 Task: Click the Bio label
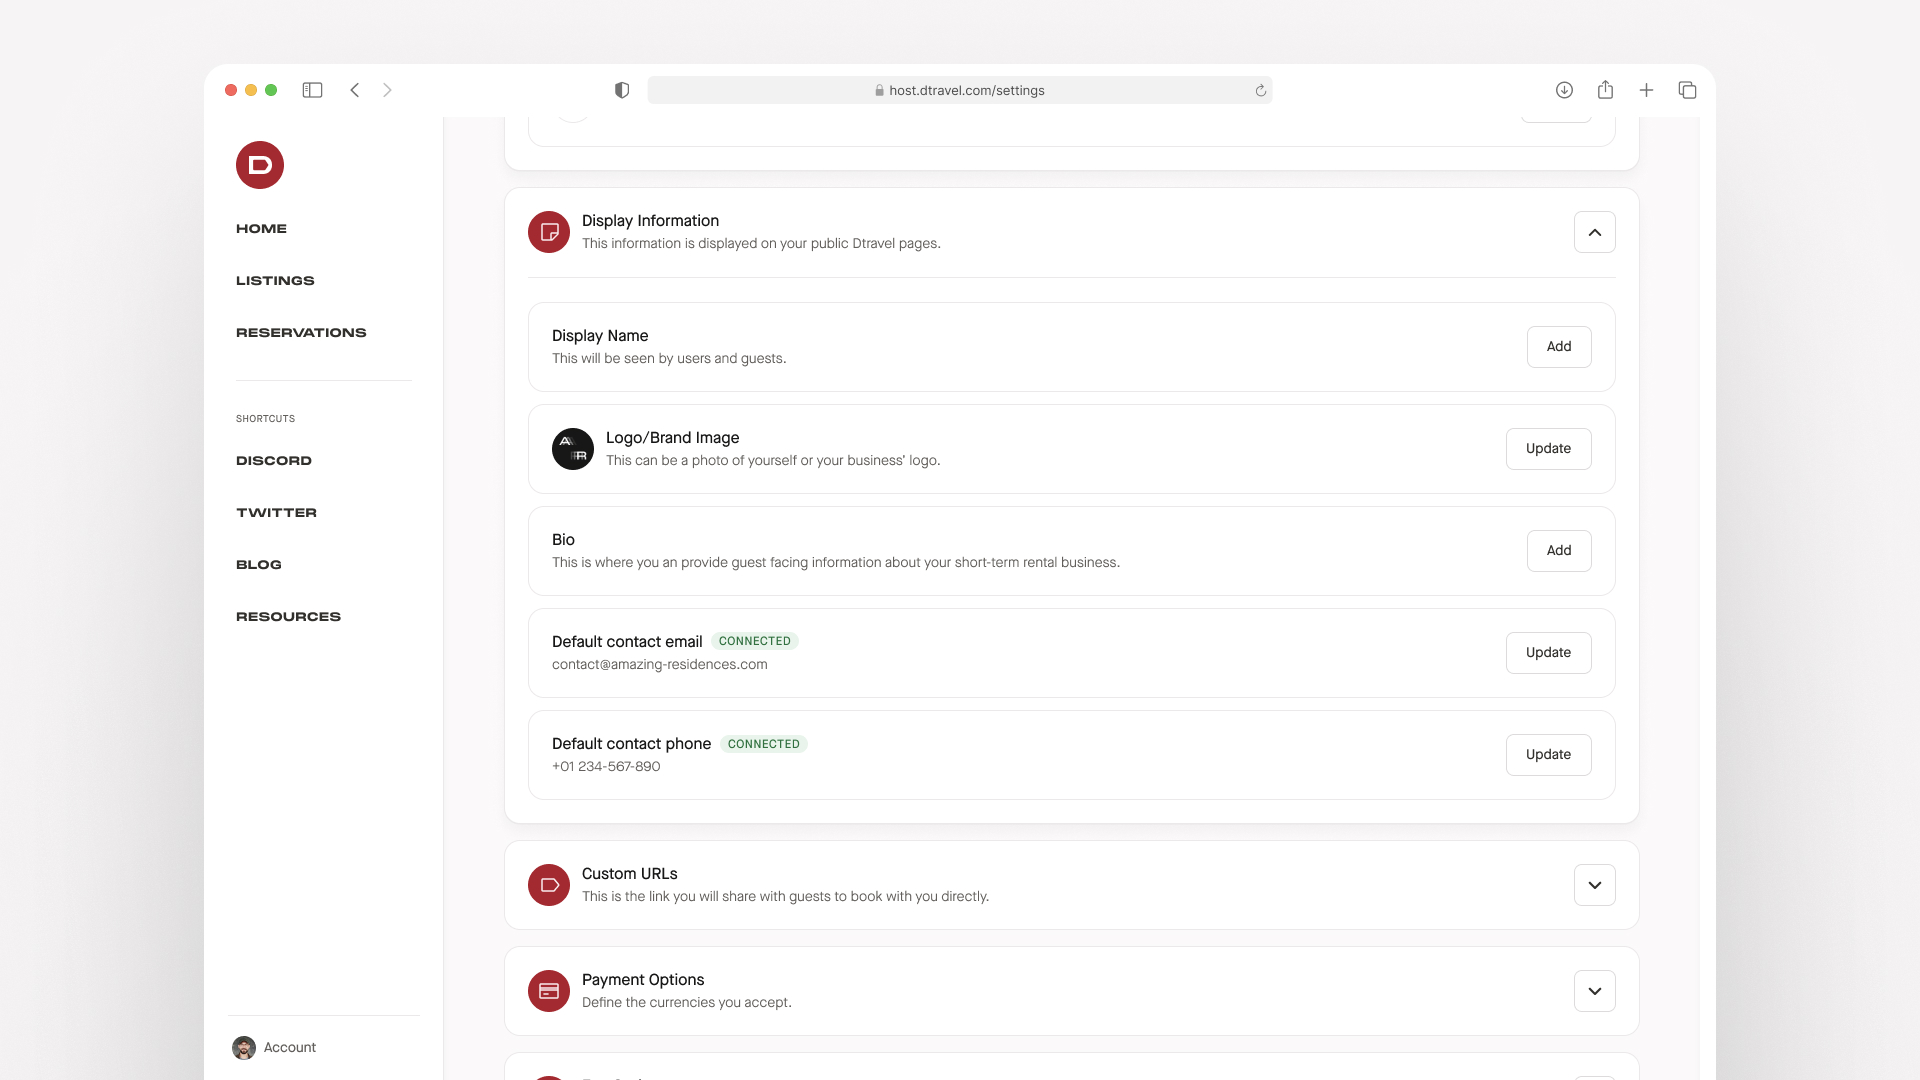click(x=563, y=540)
